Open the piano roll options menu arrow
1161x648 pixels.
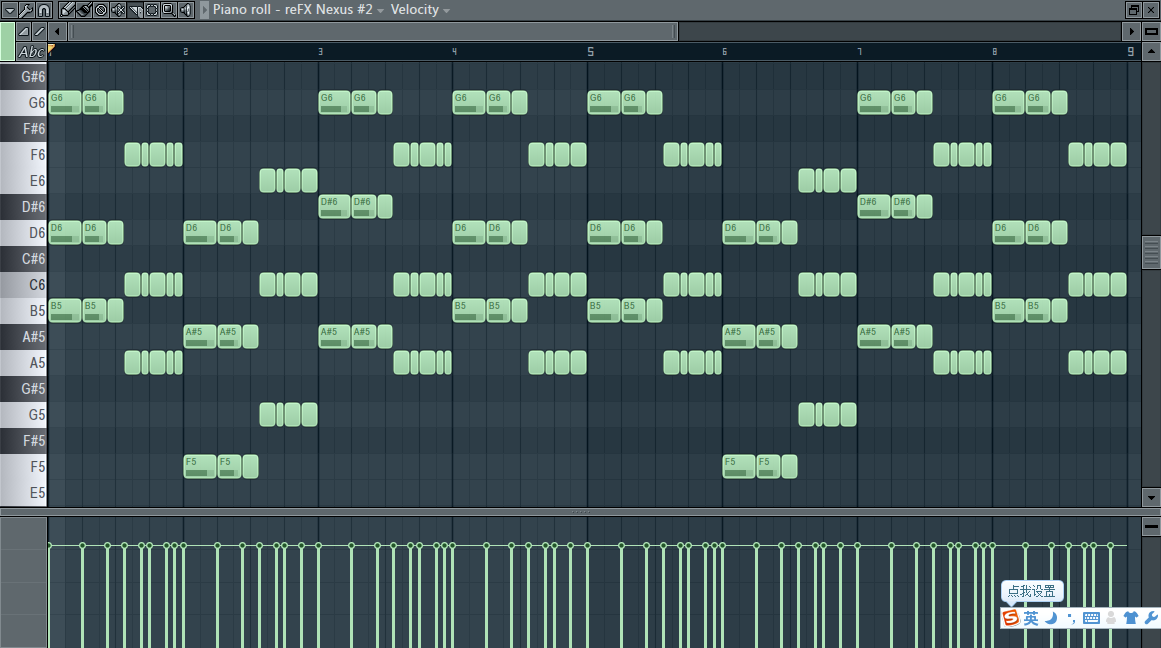(x=10, y=10)
